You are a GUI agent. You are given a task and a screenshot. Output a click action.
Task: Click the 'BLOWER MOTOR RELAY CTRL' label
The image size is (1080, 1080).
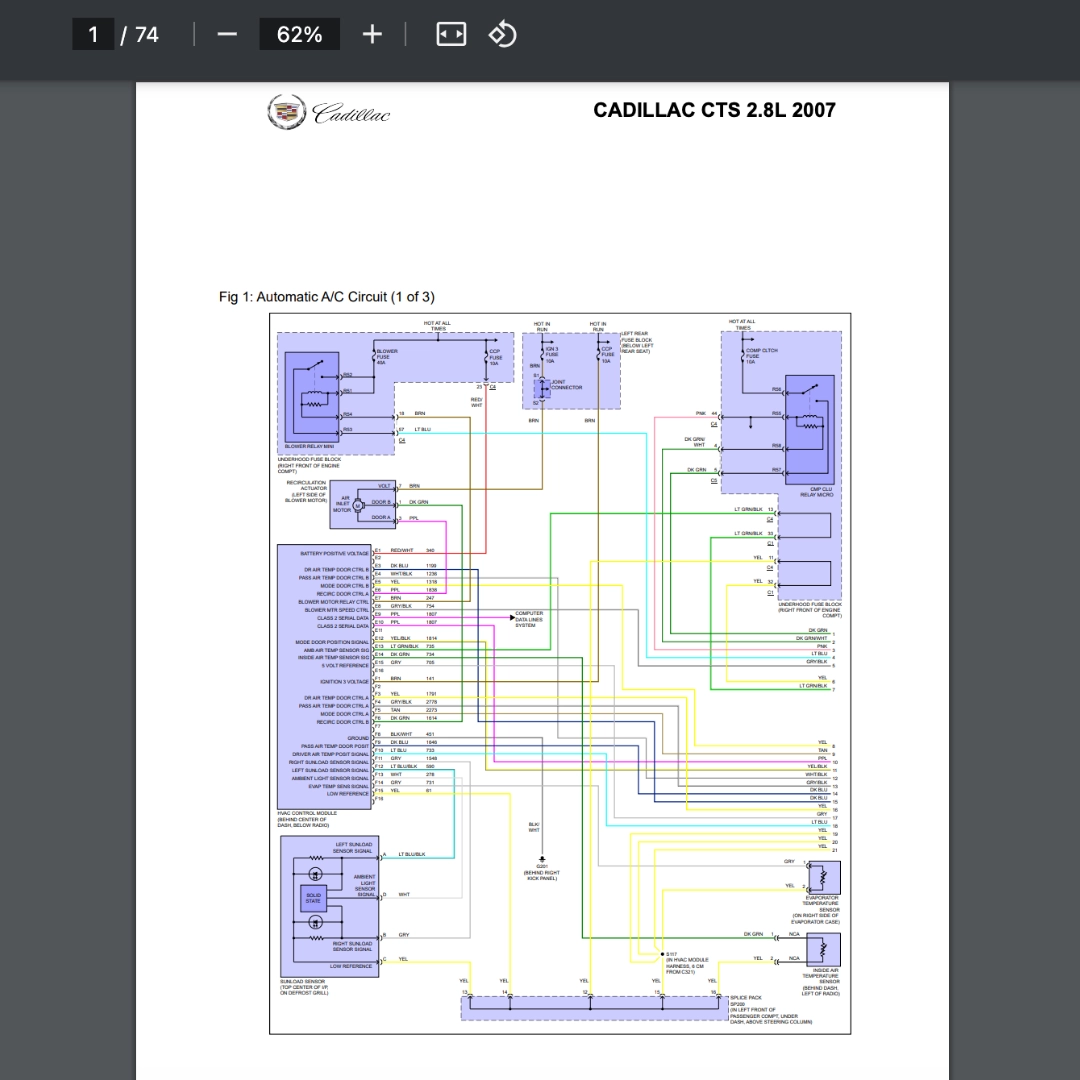click(334, 602)
